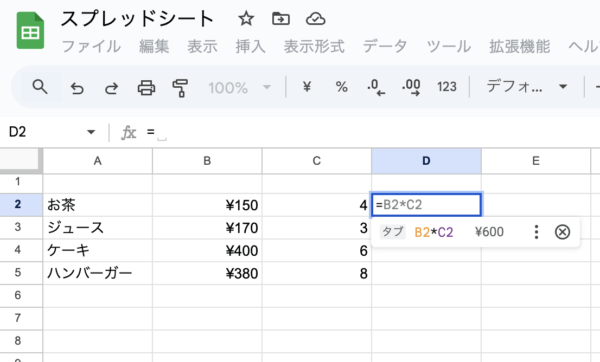Click the green Sheets home icon
Image resolution: width=600 pixels, height=362 pixels.
pos(30,31)
